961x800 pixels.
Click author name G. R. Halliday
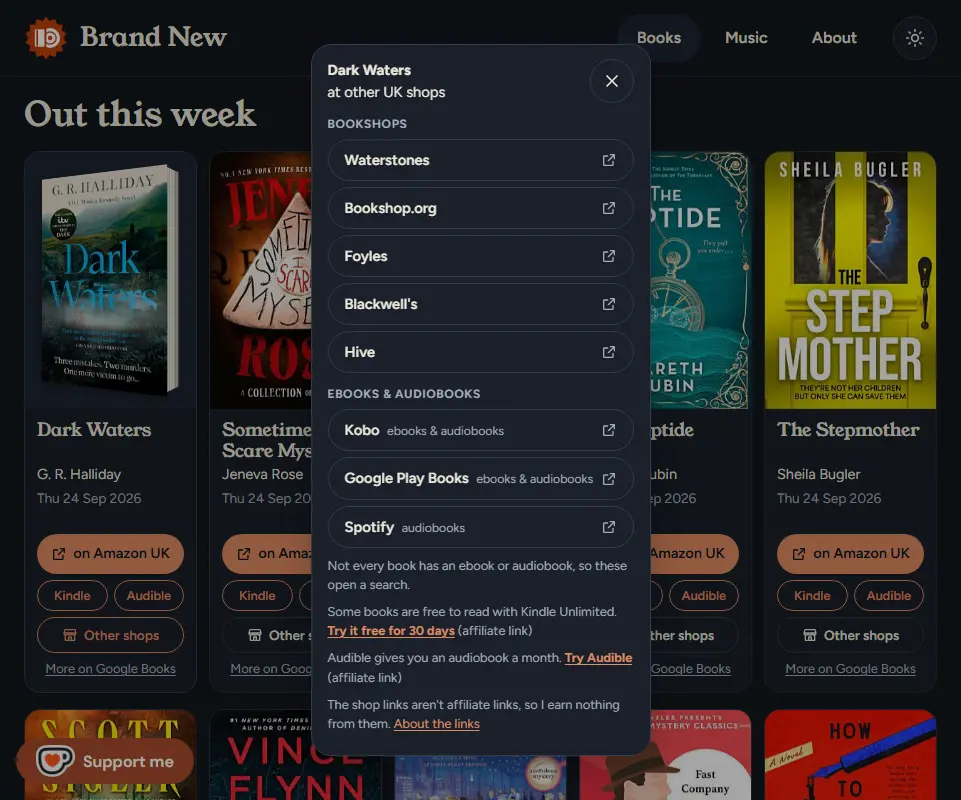tap(79, 474)
